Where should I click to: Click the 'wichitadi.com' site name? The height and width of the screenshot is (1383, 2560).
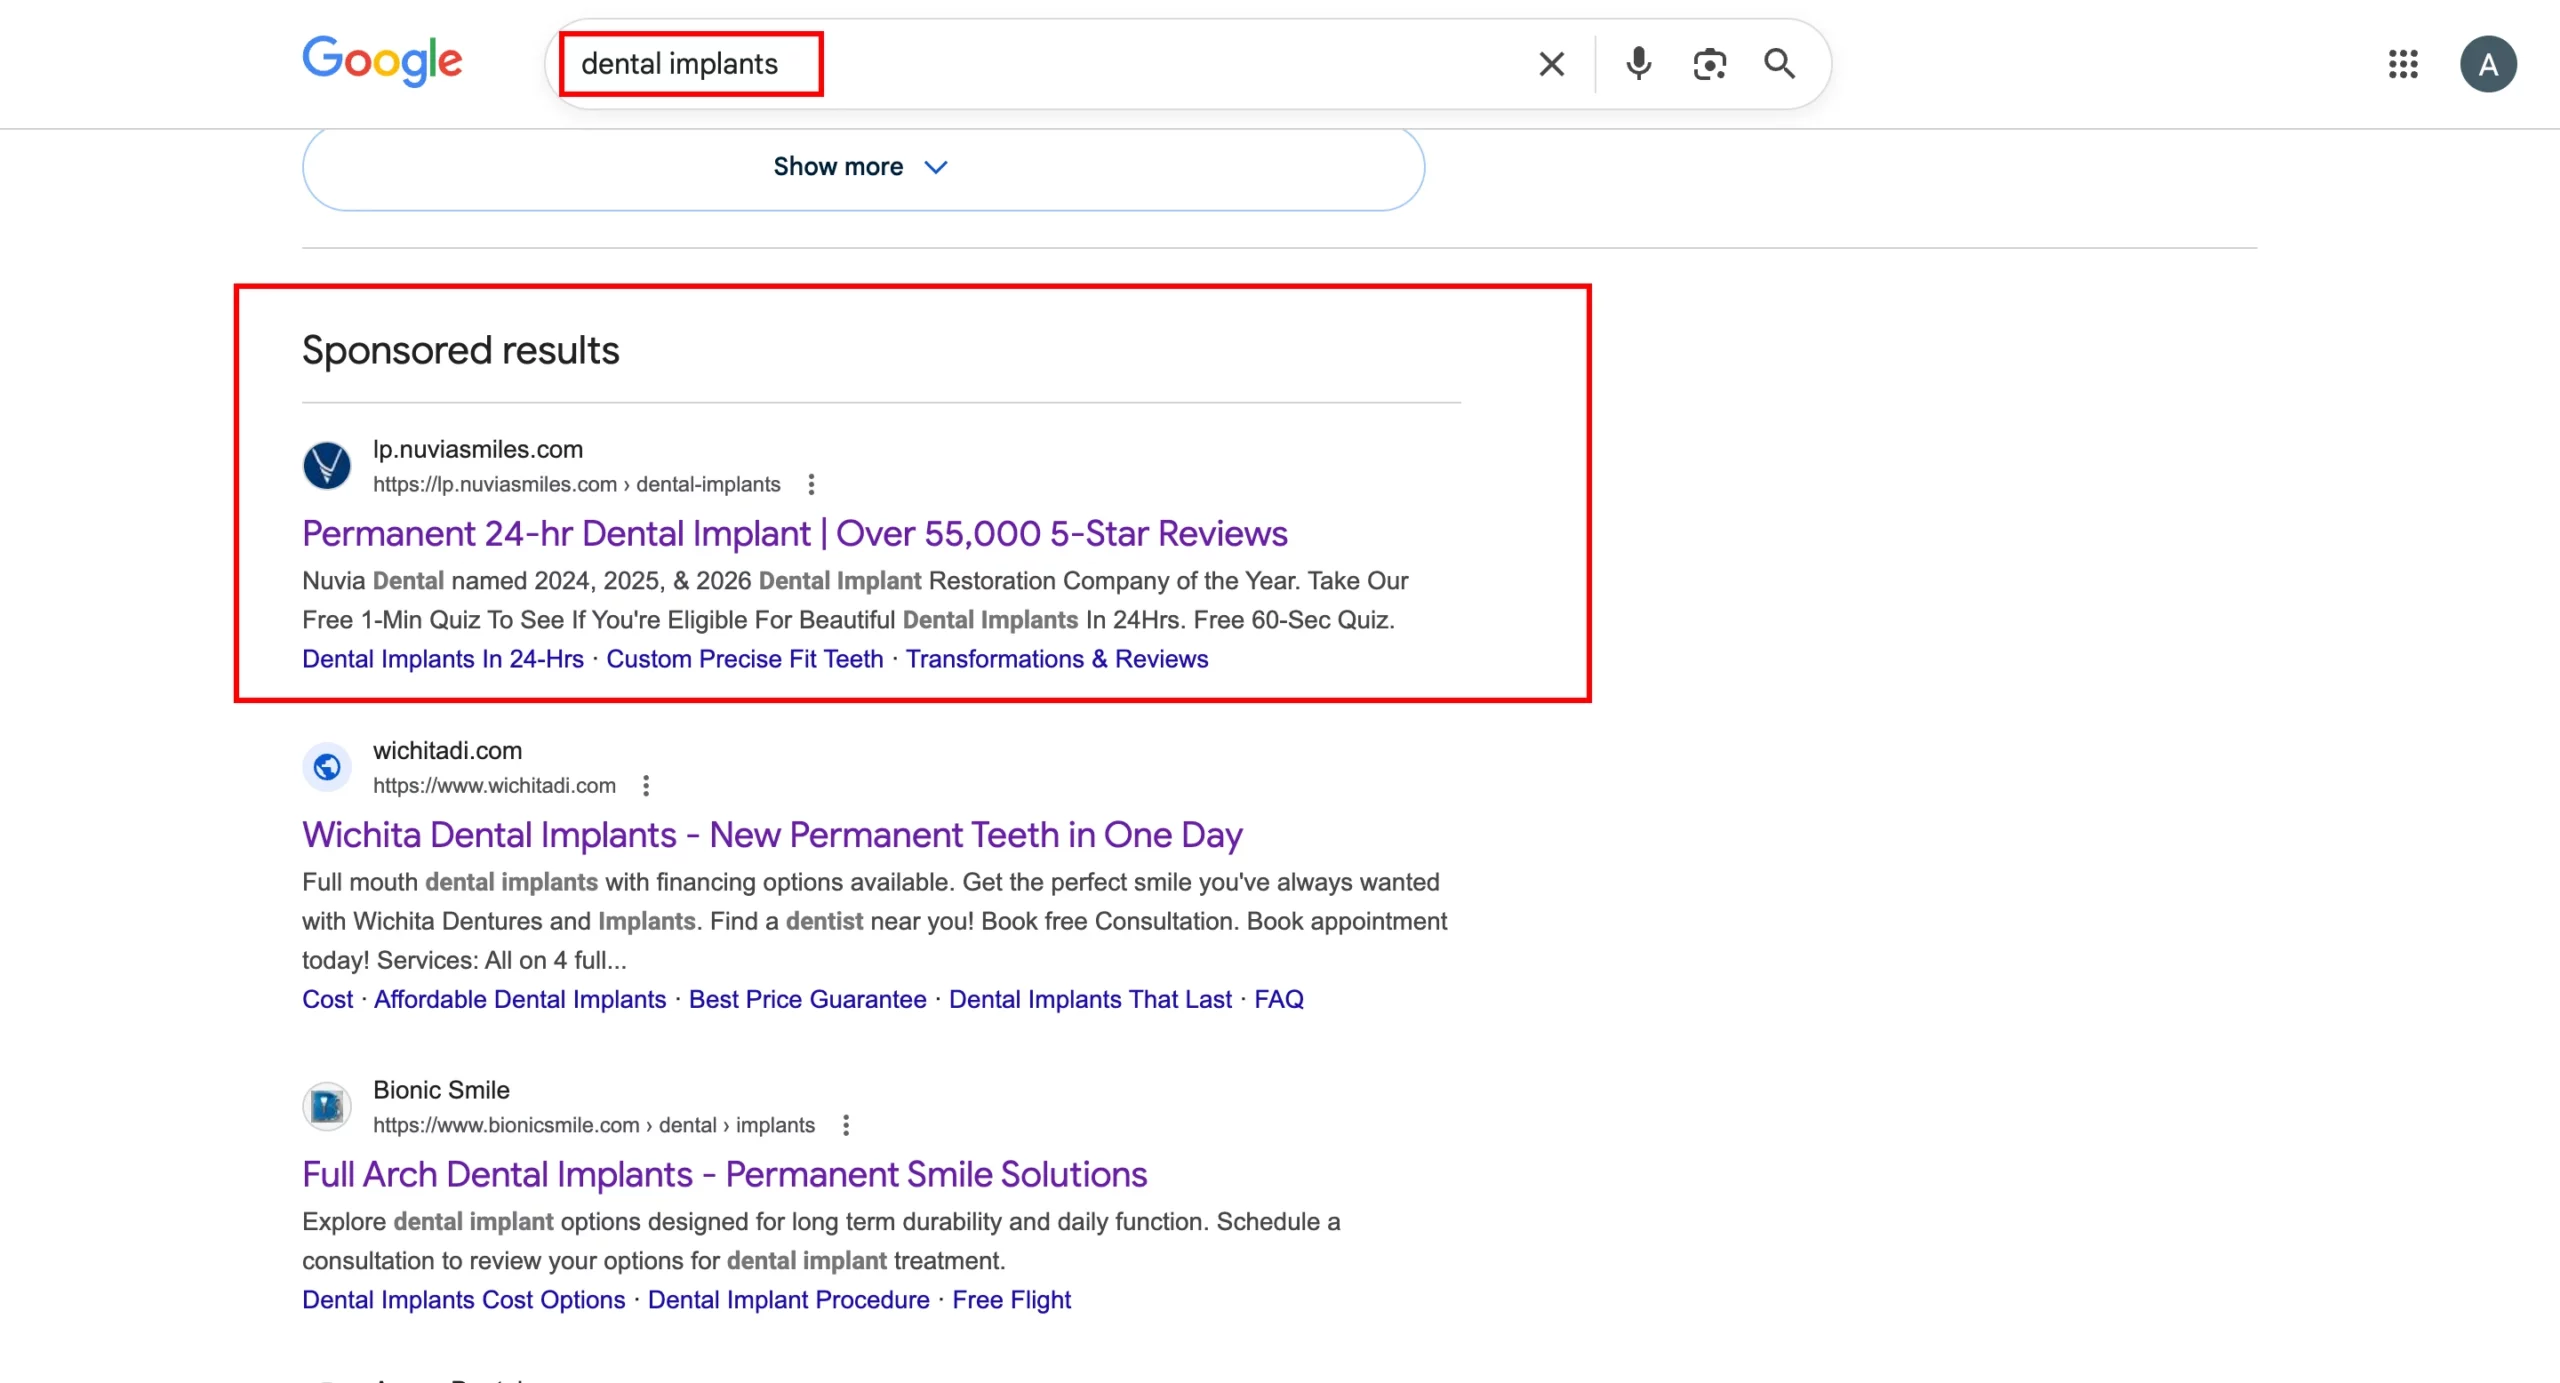click(447, 750)
